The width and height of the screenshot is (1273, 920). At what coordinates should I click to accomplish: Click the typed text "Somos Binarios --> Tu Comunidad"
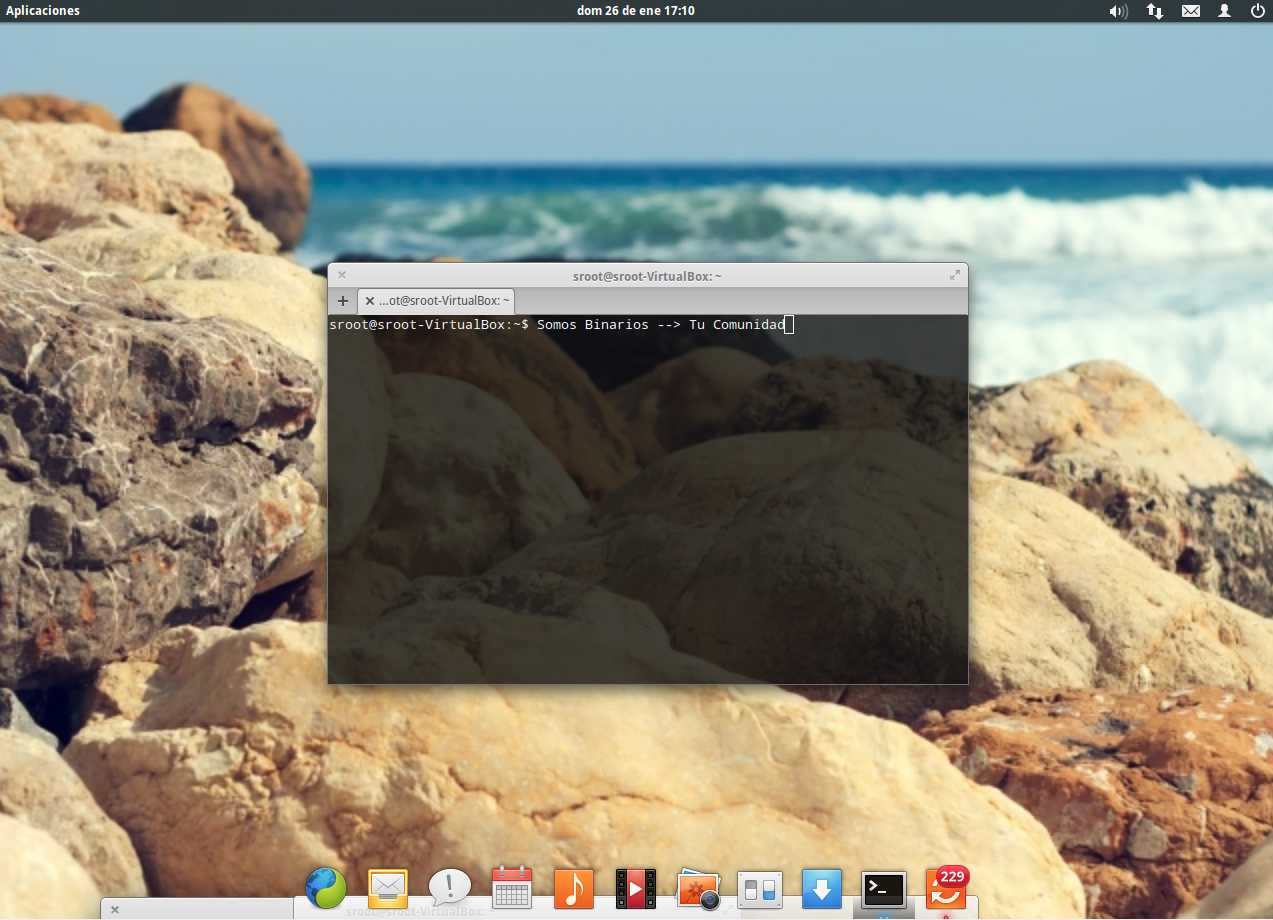coord(661,325)
